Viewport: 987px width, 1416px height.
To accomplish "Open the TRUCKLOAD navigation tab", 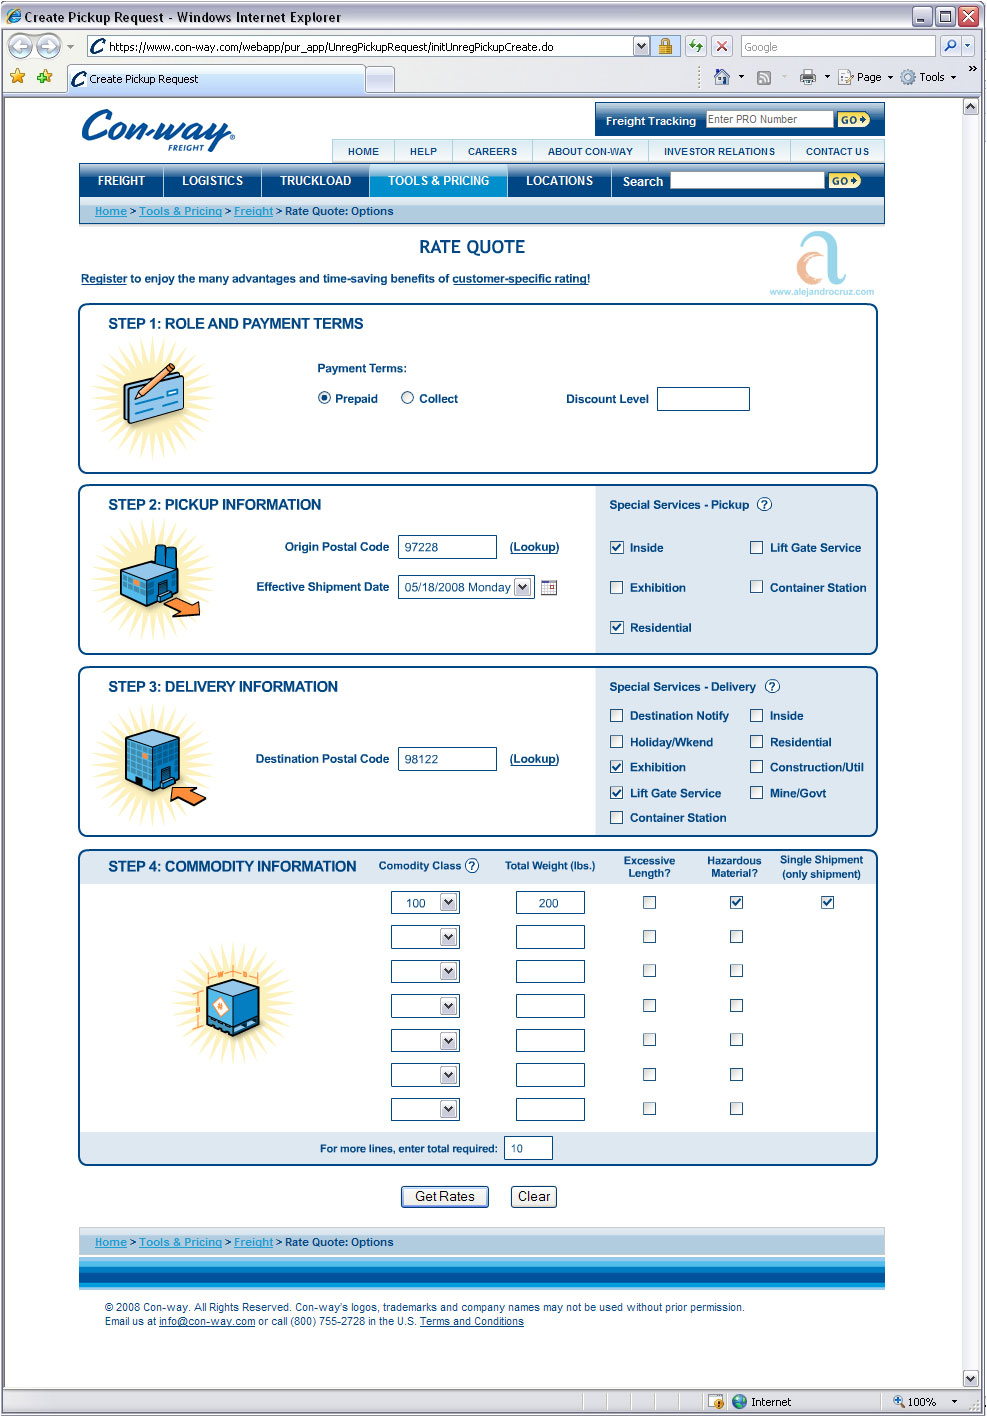I will click(x=315, y=181).
